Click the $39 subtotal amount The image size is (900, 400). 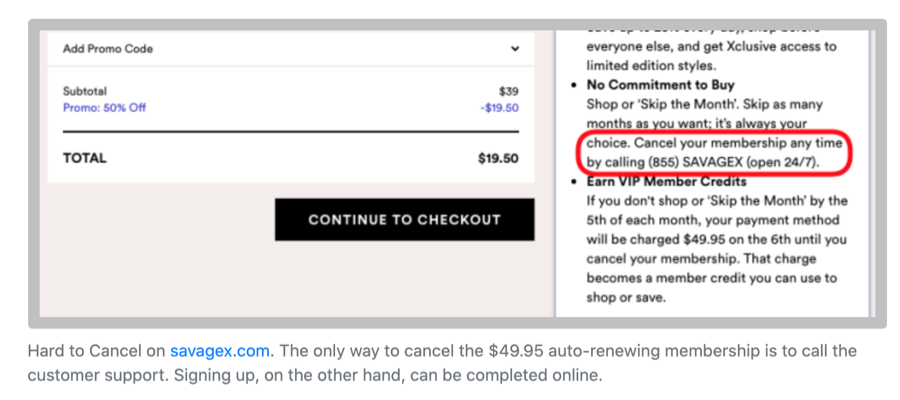coord(508,91)
